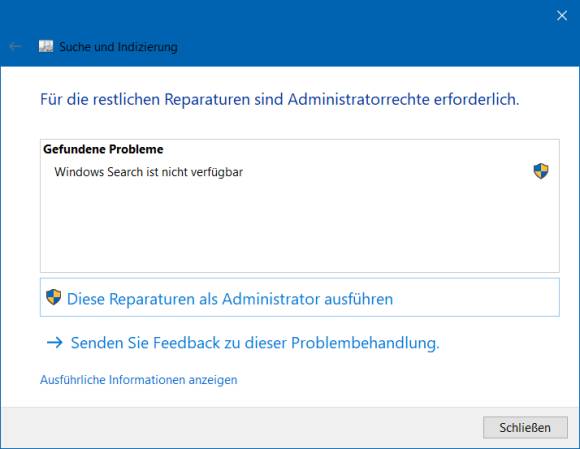Close the dialog with the X icon
Screen dimensions: 580x449
click(562, 15)
